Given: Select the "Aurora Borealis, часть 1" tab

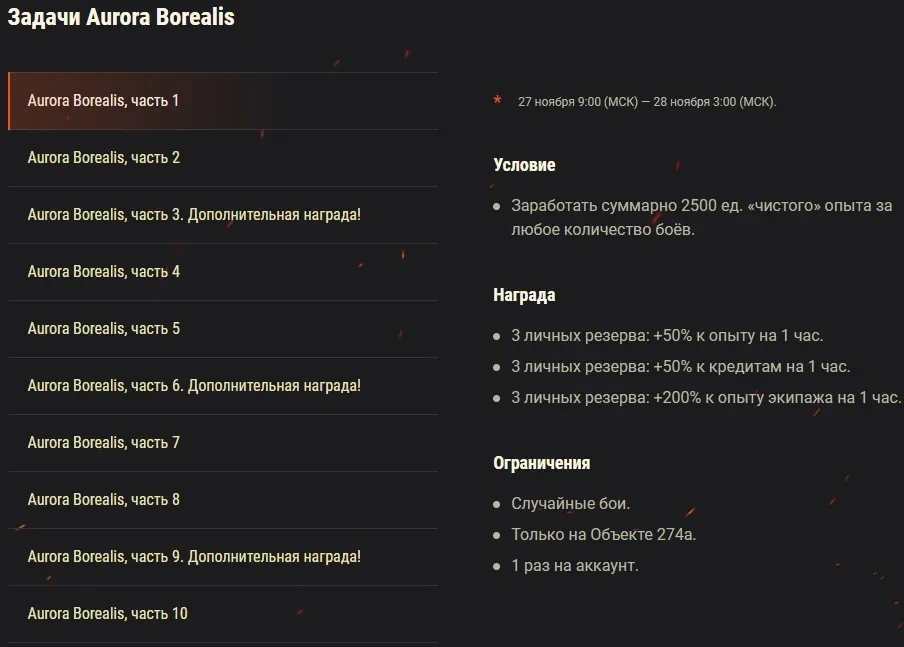Looking at the screenshot, I should [104, 101].
